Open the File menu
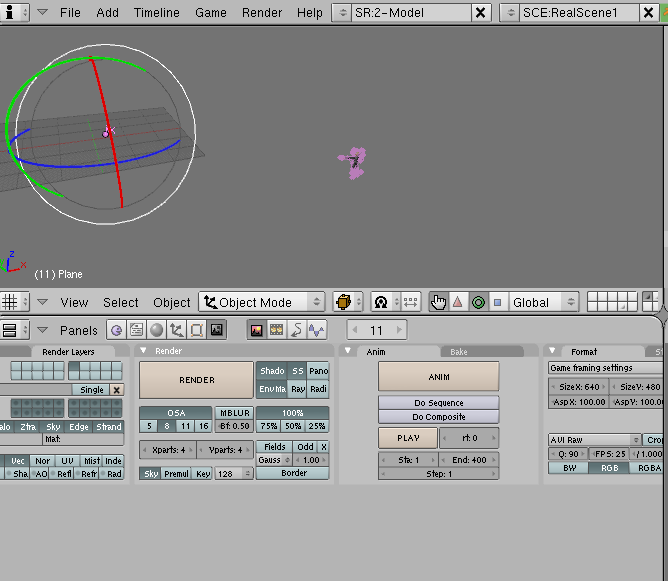Image resolution: width=668 pixels, height=581 pixels. (x=70, y=13)
